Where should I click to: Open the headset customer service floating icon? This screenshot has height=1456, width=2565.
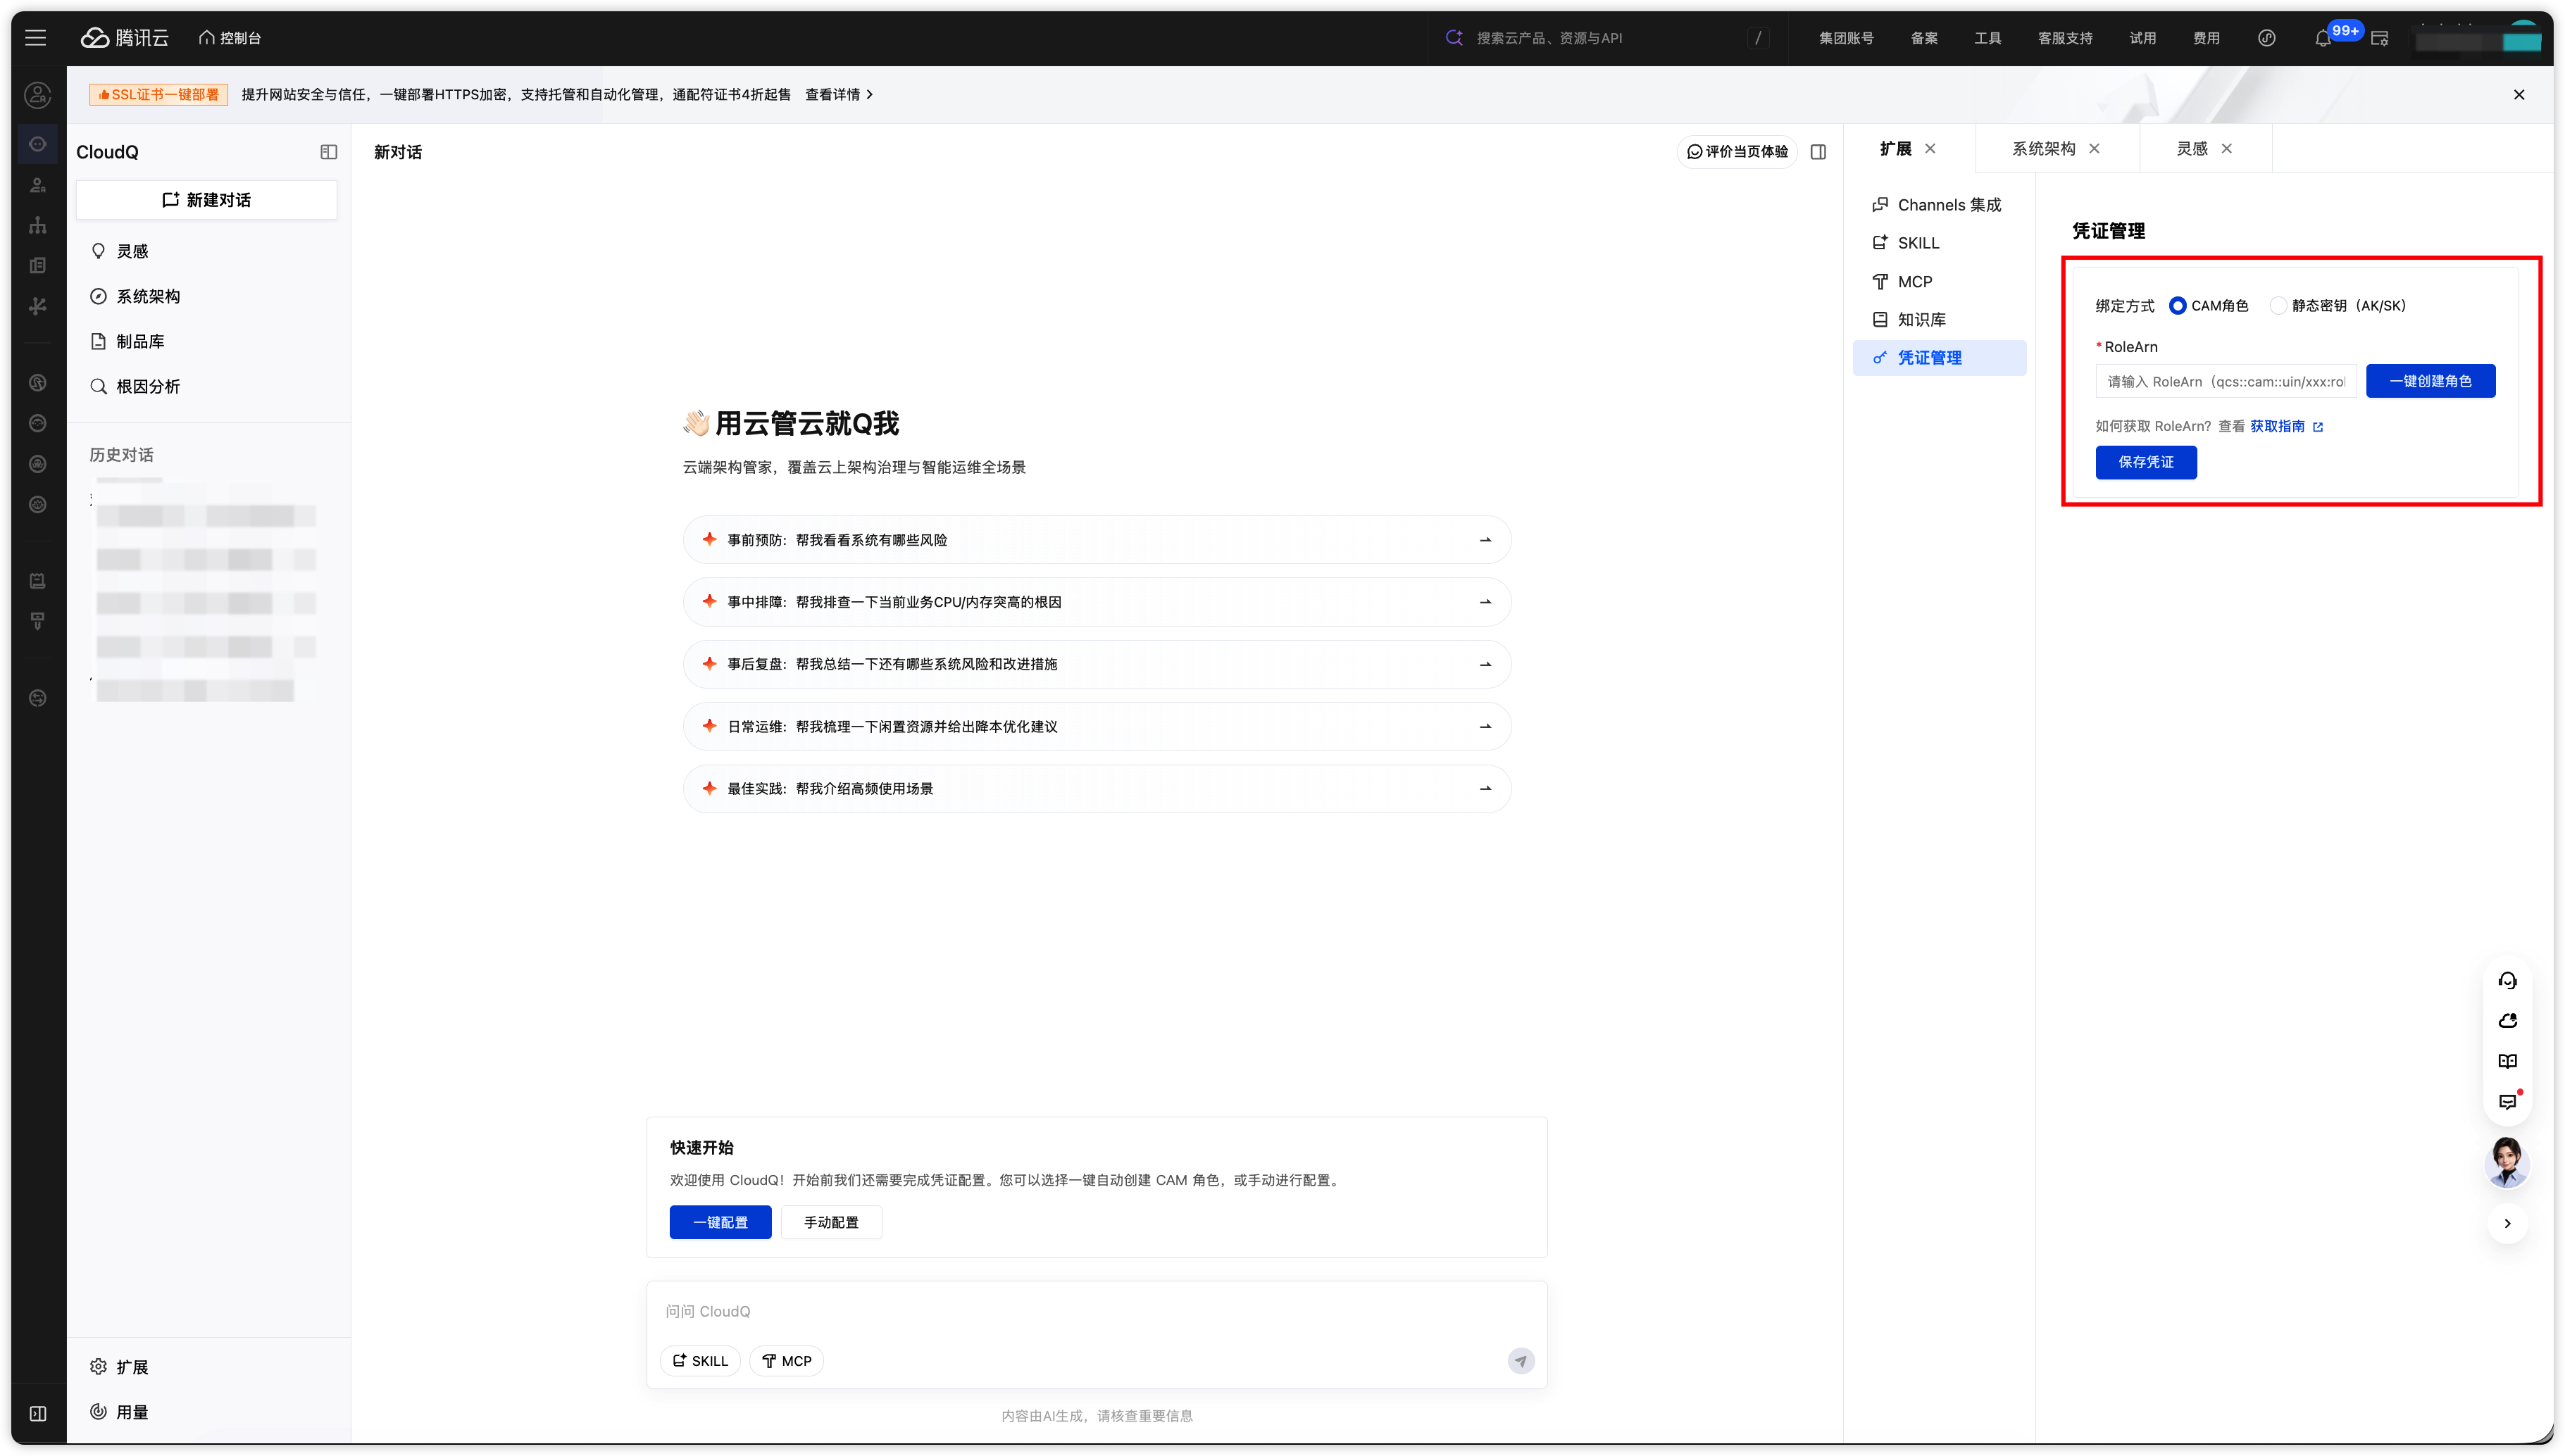(x=2507, y=980)
